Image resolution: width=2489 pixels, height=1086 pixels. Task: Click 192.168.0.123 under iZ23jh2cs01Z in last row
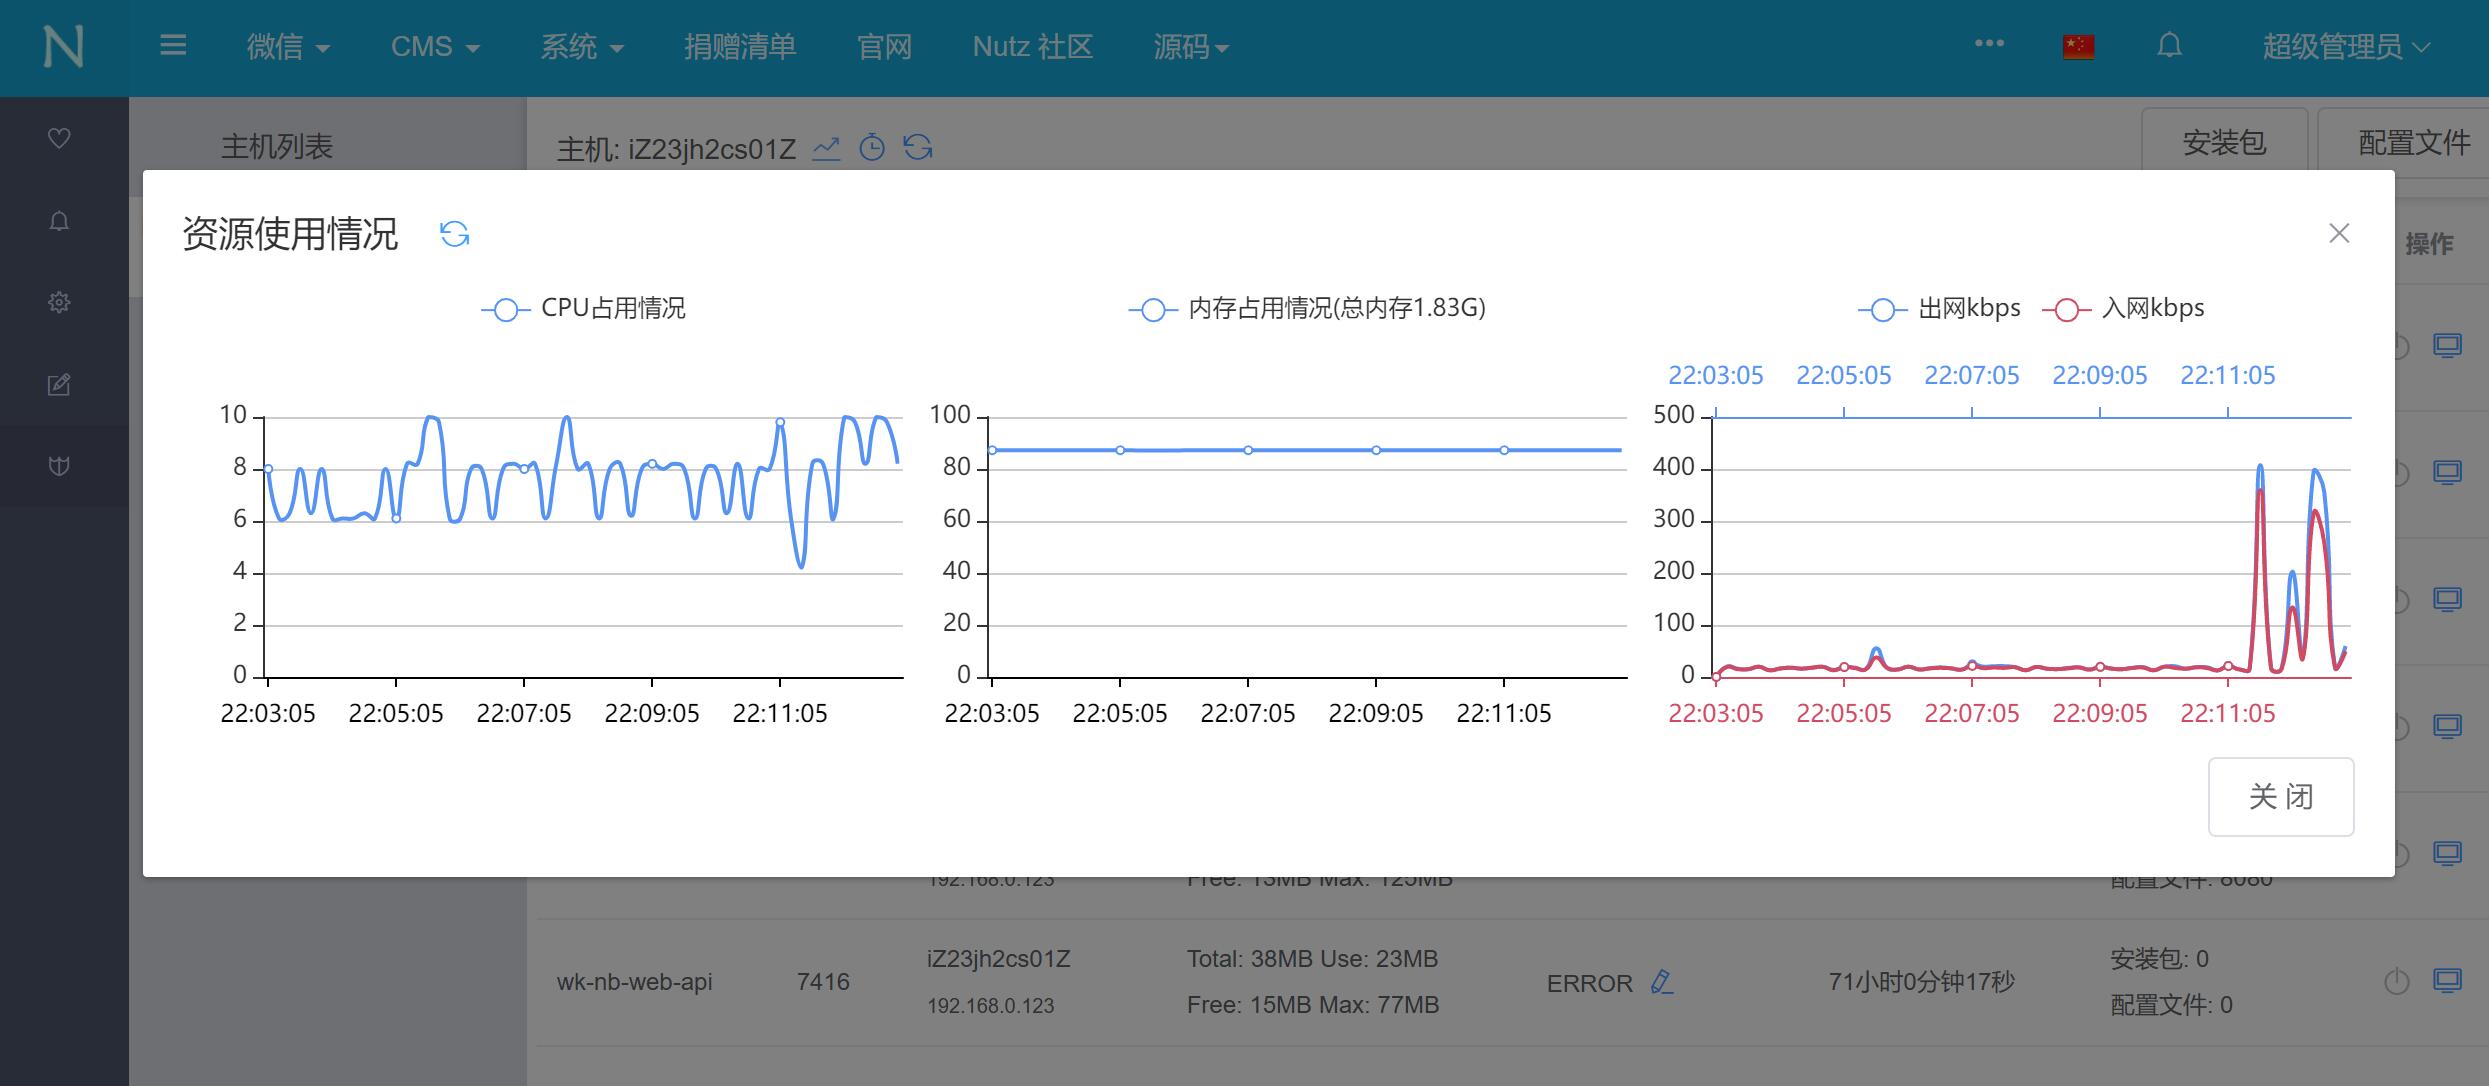tap(990, 1006)
